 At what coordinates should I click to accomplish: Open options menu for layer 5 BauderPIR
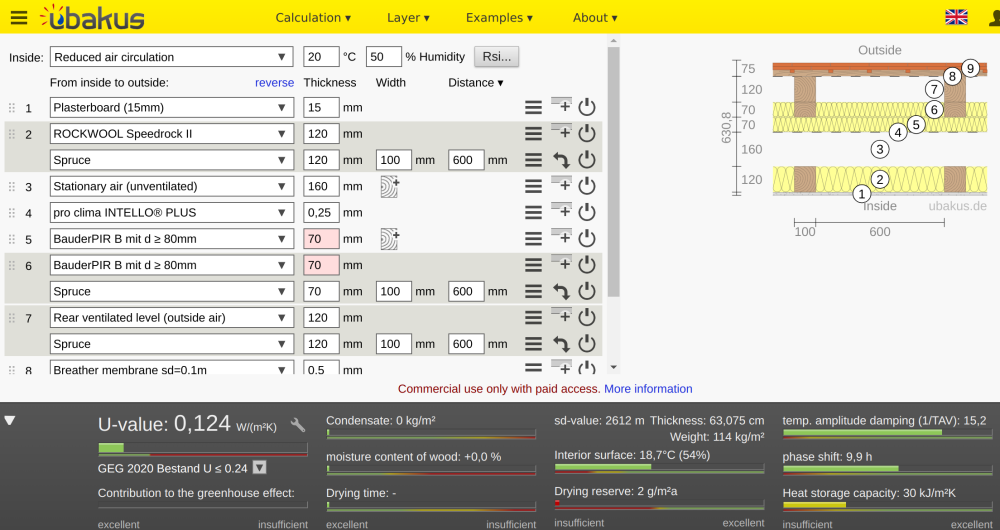[x=534, y=239]
